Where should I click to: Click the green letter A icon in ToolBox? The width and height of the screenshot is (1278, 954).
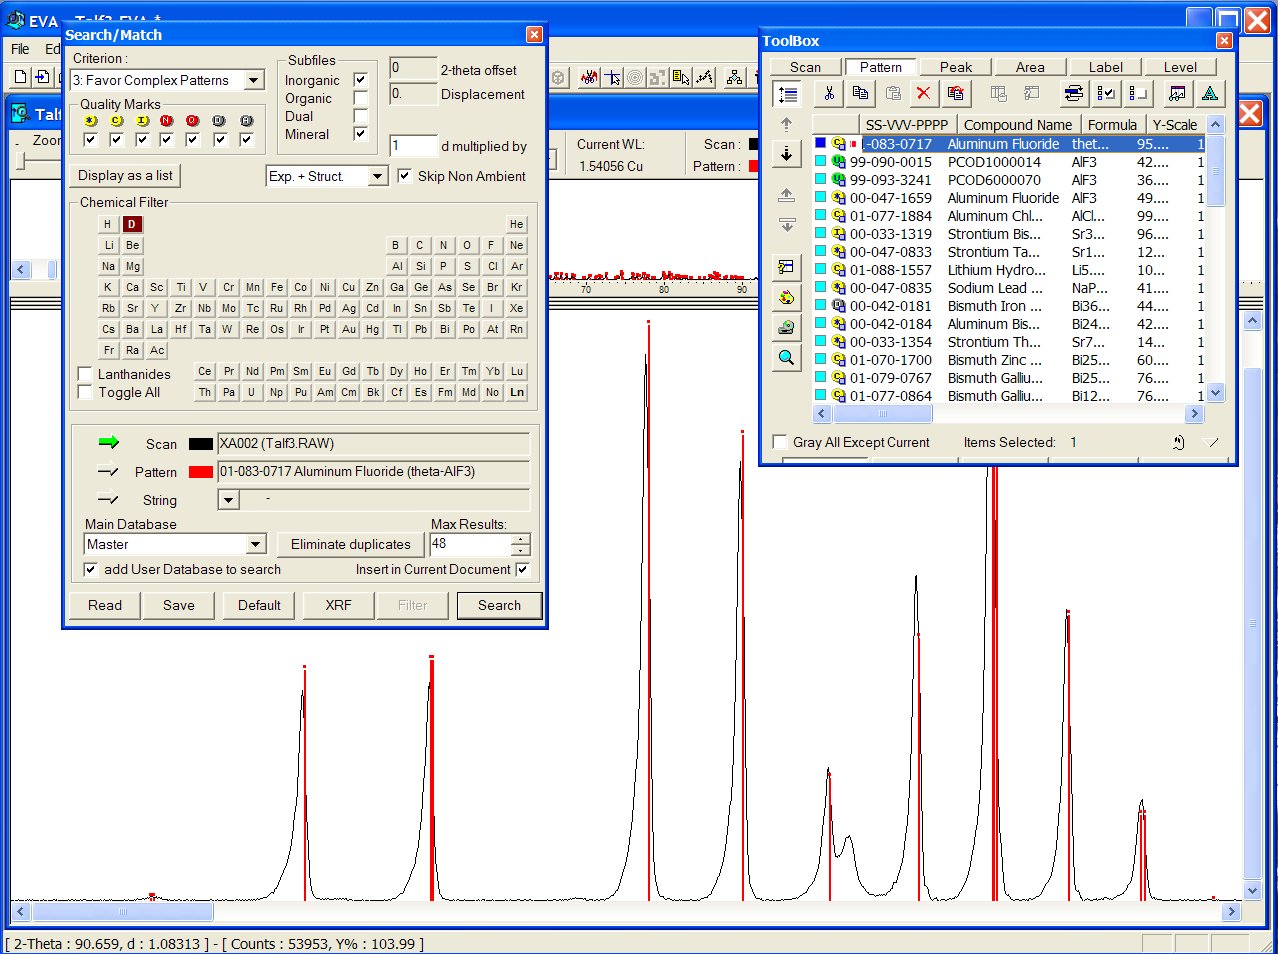click(x=1210, y=93)
